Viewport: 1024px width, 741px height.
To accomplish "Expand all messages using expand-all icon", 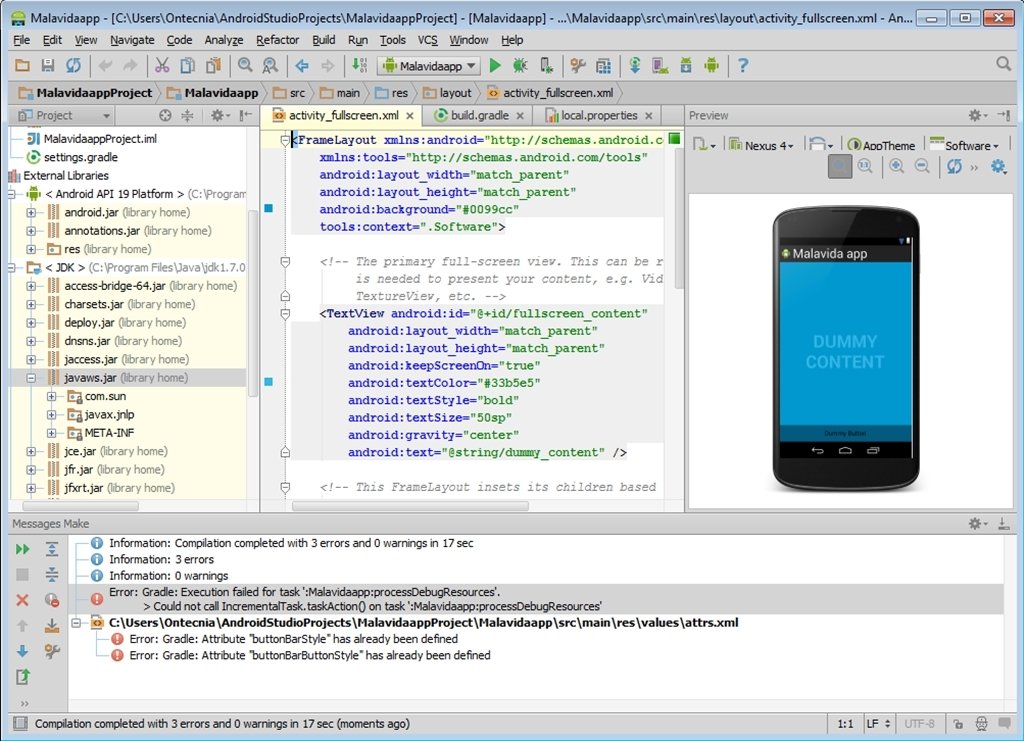I will coord(52,549).
